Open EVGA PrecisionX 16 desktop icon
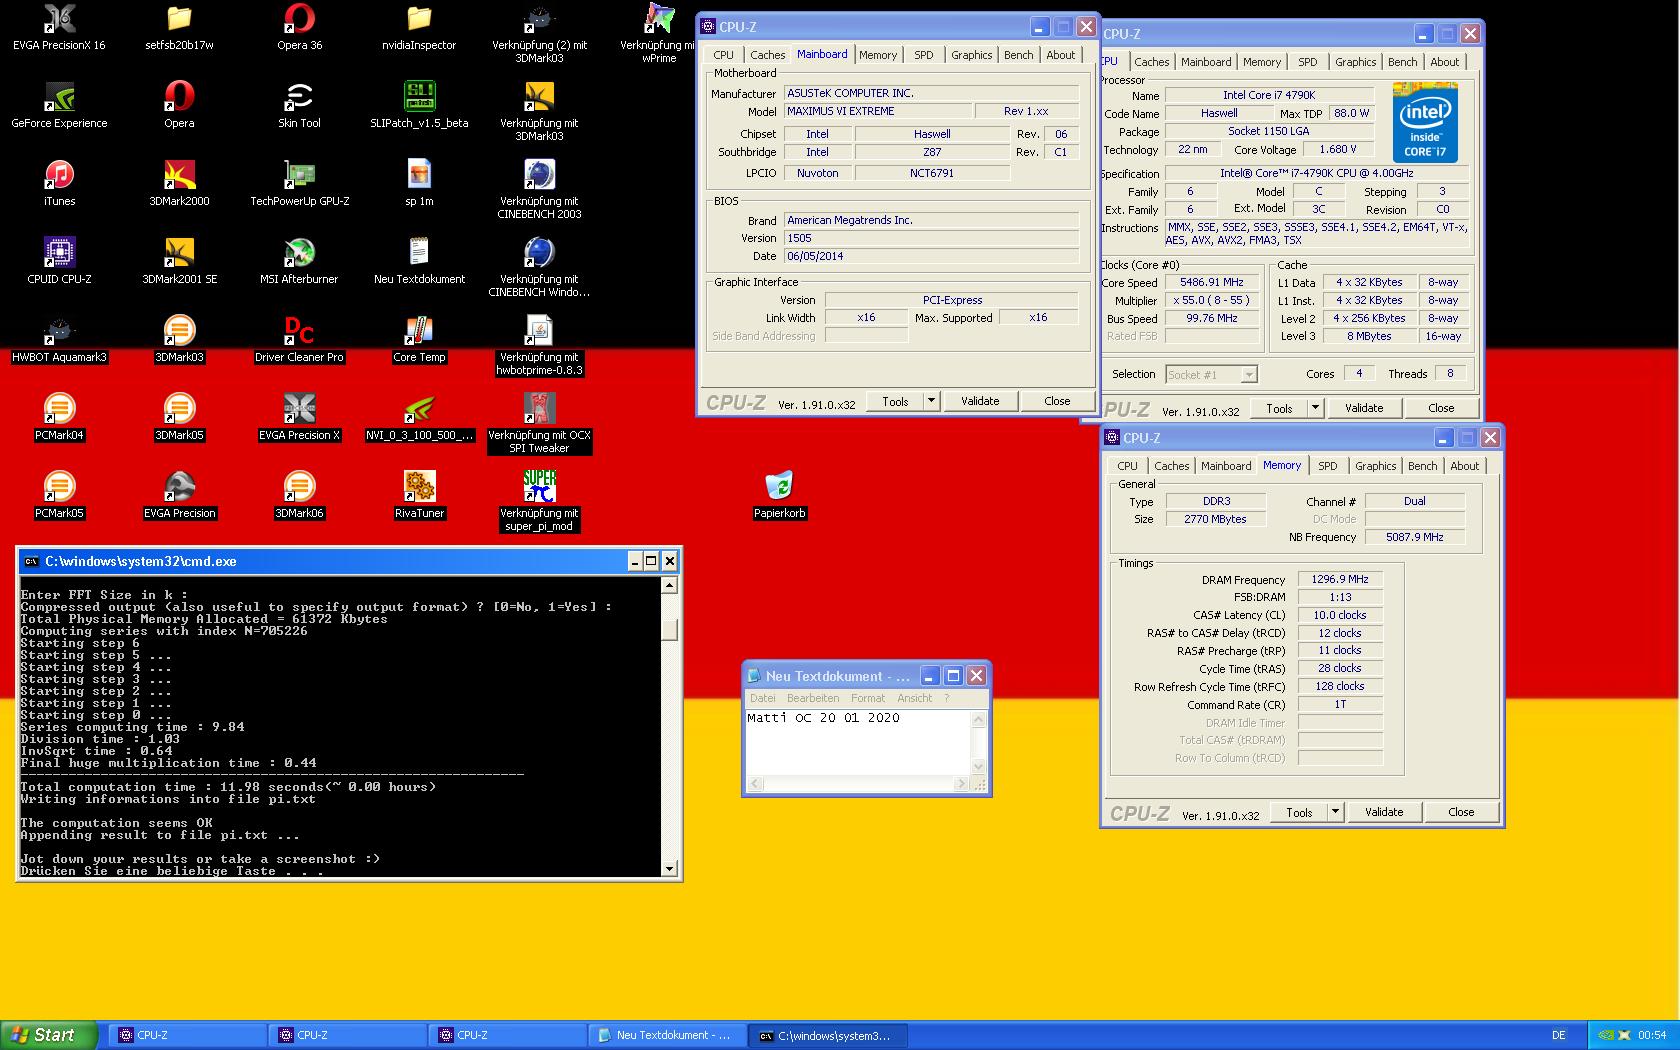 [59, 27]
